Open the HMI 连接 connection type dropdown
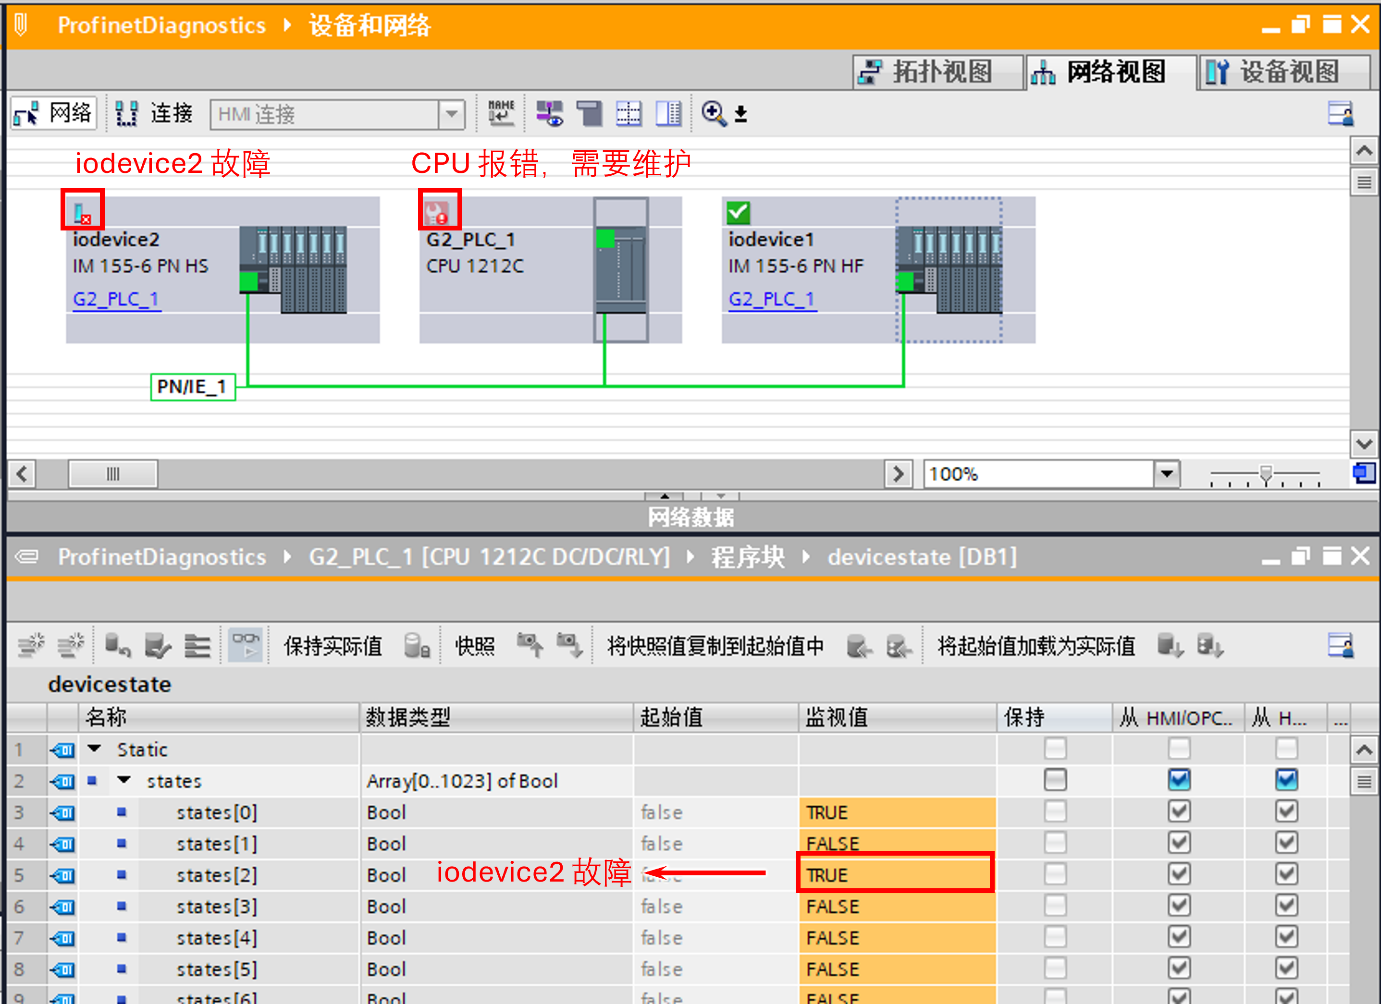 452,113
